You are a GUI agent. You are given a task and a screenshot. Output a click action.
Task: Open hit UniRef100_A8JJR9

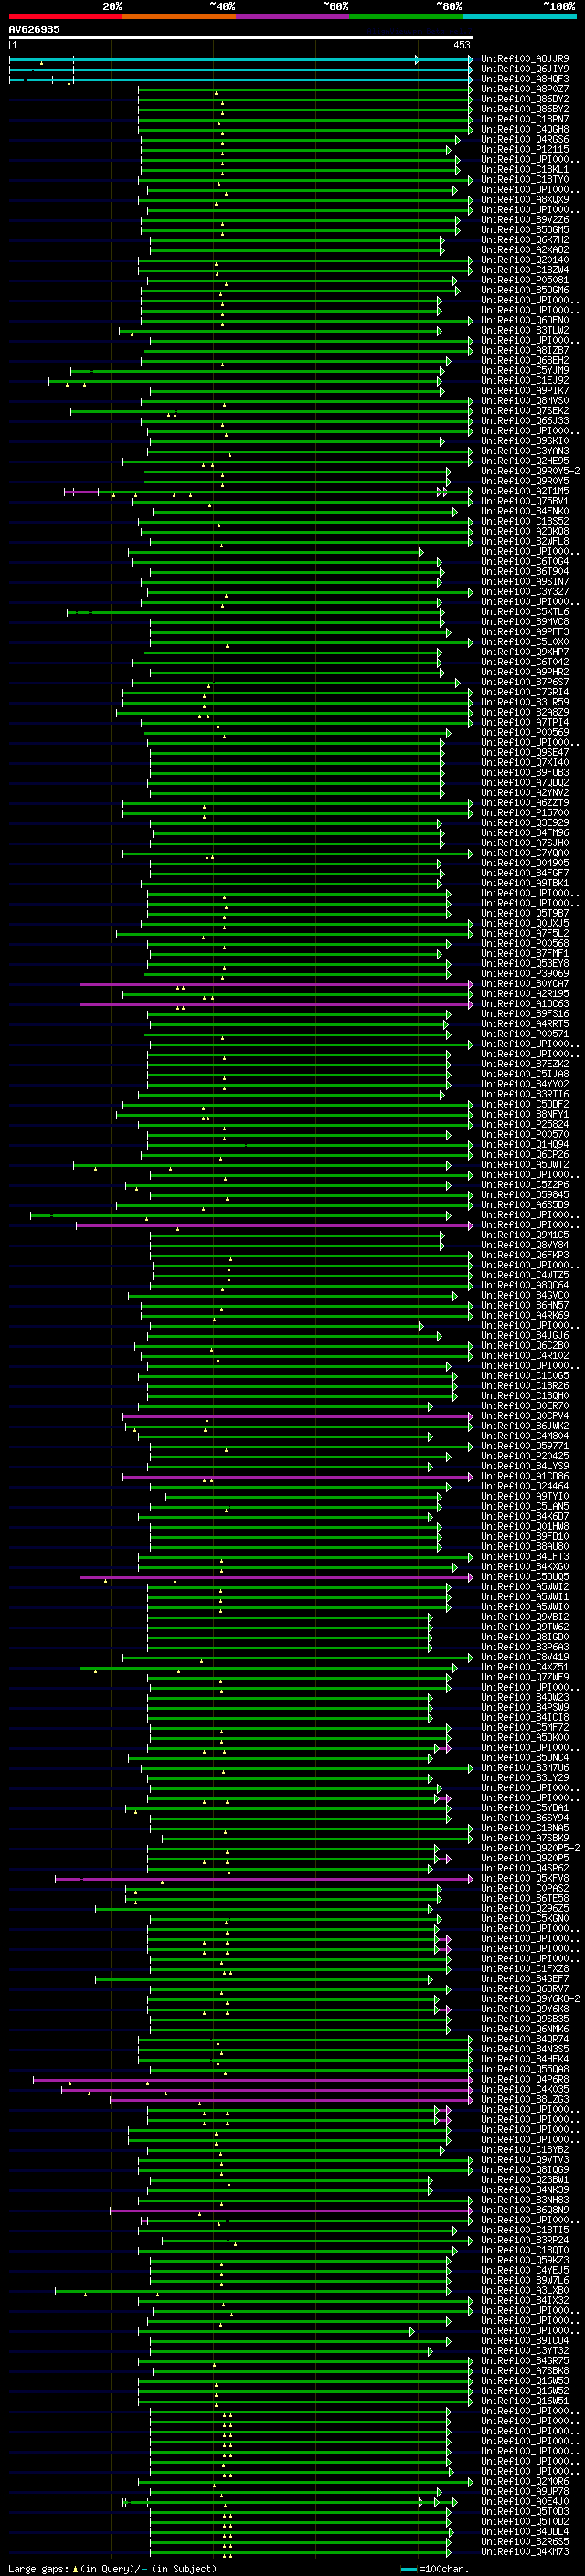click(525, 59)
